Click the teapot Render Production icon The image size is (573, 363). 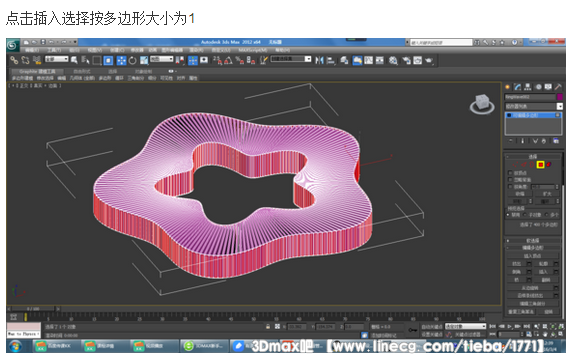coord(429,60)
